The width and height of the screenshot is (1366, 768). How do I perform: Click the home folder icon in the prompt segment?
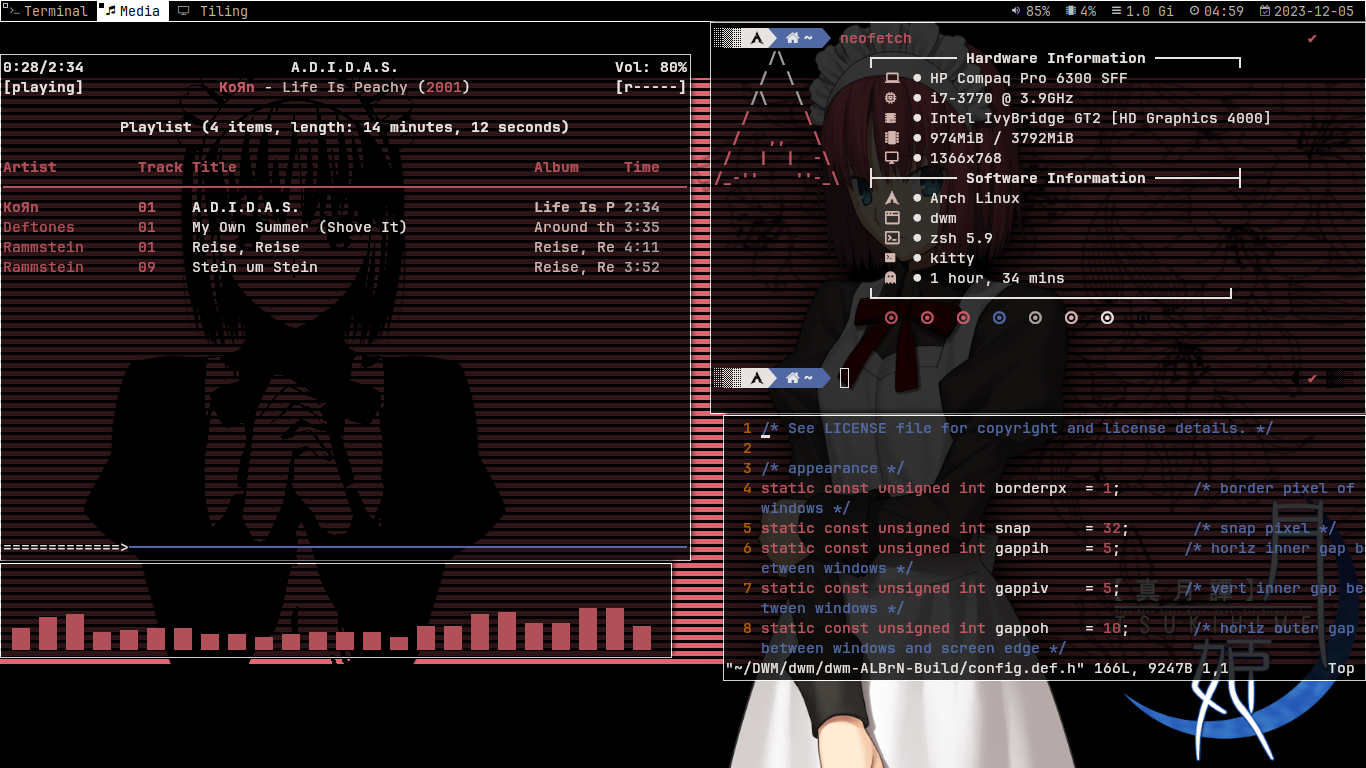coord(793,38)
